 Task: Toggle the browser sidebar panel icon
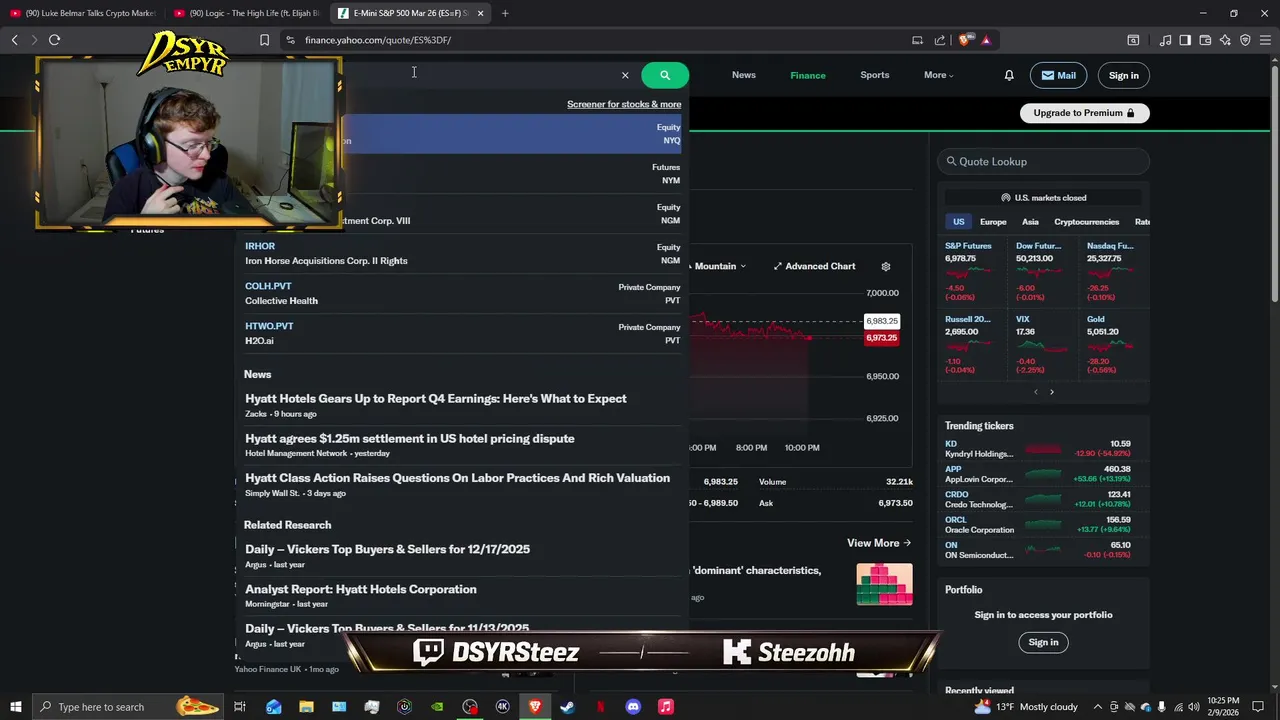pos(1185,40)
